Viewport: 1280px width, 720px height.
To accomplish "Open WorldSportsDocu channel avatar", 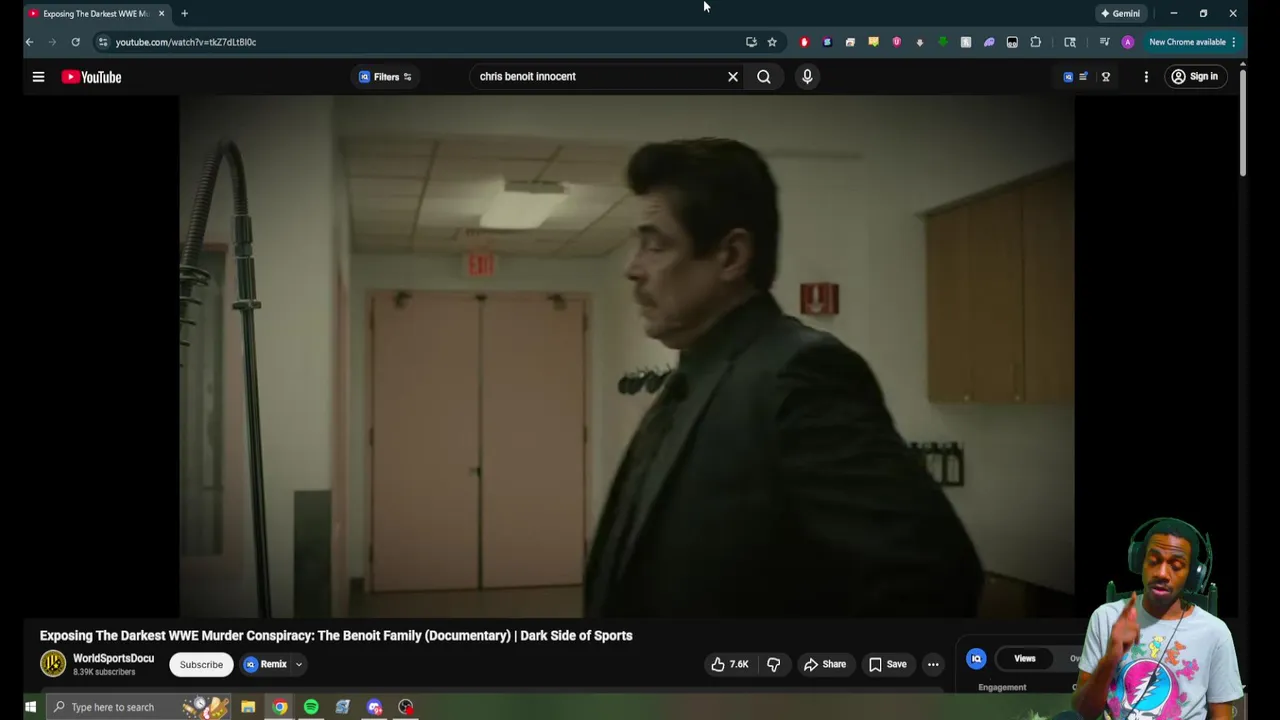I will coord(53,663).
